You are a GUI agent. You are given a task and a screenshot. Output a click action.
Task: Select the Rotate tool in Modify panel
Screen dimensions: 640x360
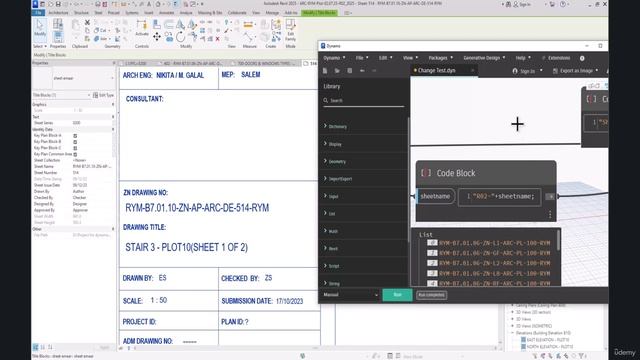[x=180, y=38]
